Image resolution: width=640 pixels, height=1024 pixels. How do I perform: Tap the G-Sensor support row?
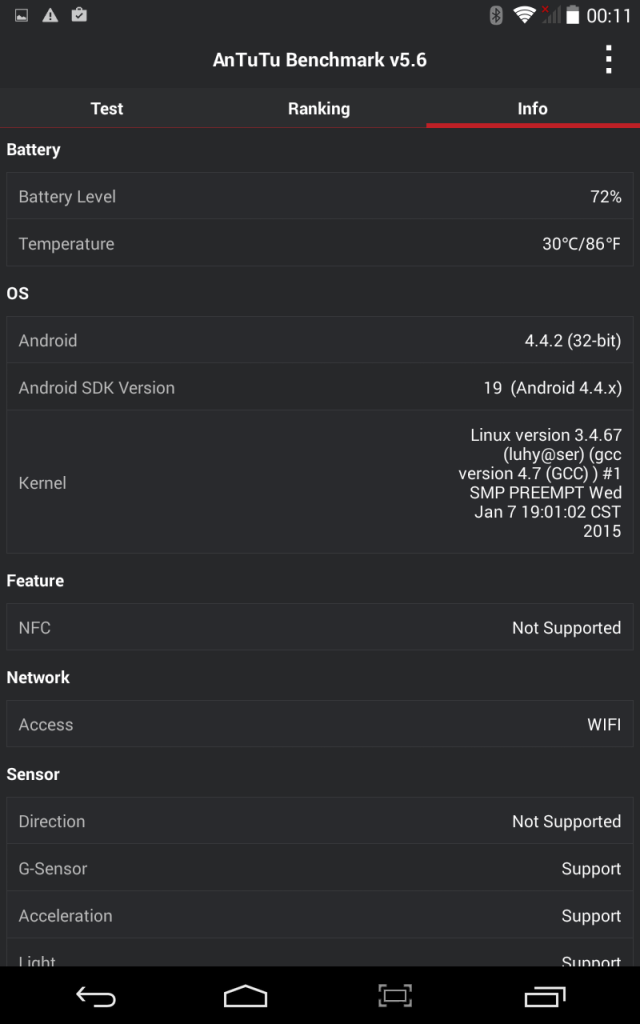point(320,869)
